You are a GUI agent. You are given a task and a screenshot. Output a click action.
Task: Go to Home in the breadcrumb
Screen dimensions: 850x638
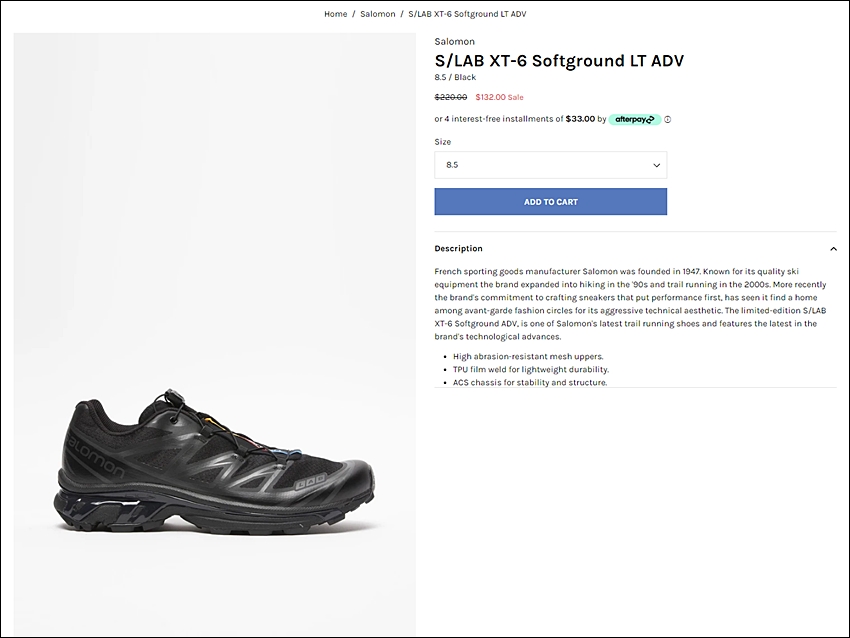(336, 14)
